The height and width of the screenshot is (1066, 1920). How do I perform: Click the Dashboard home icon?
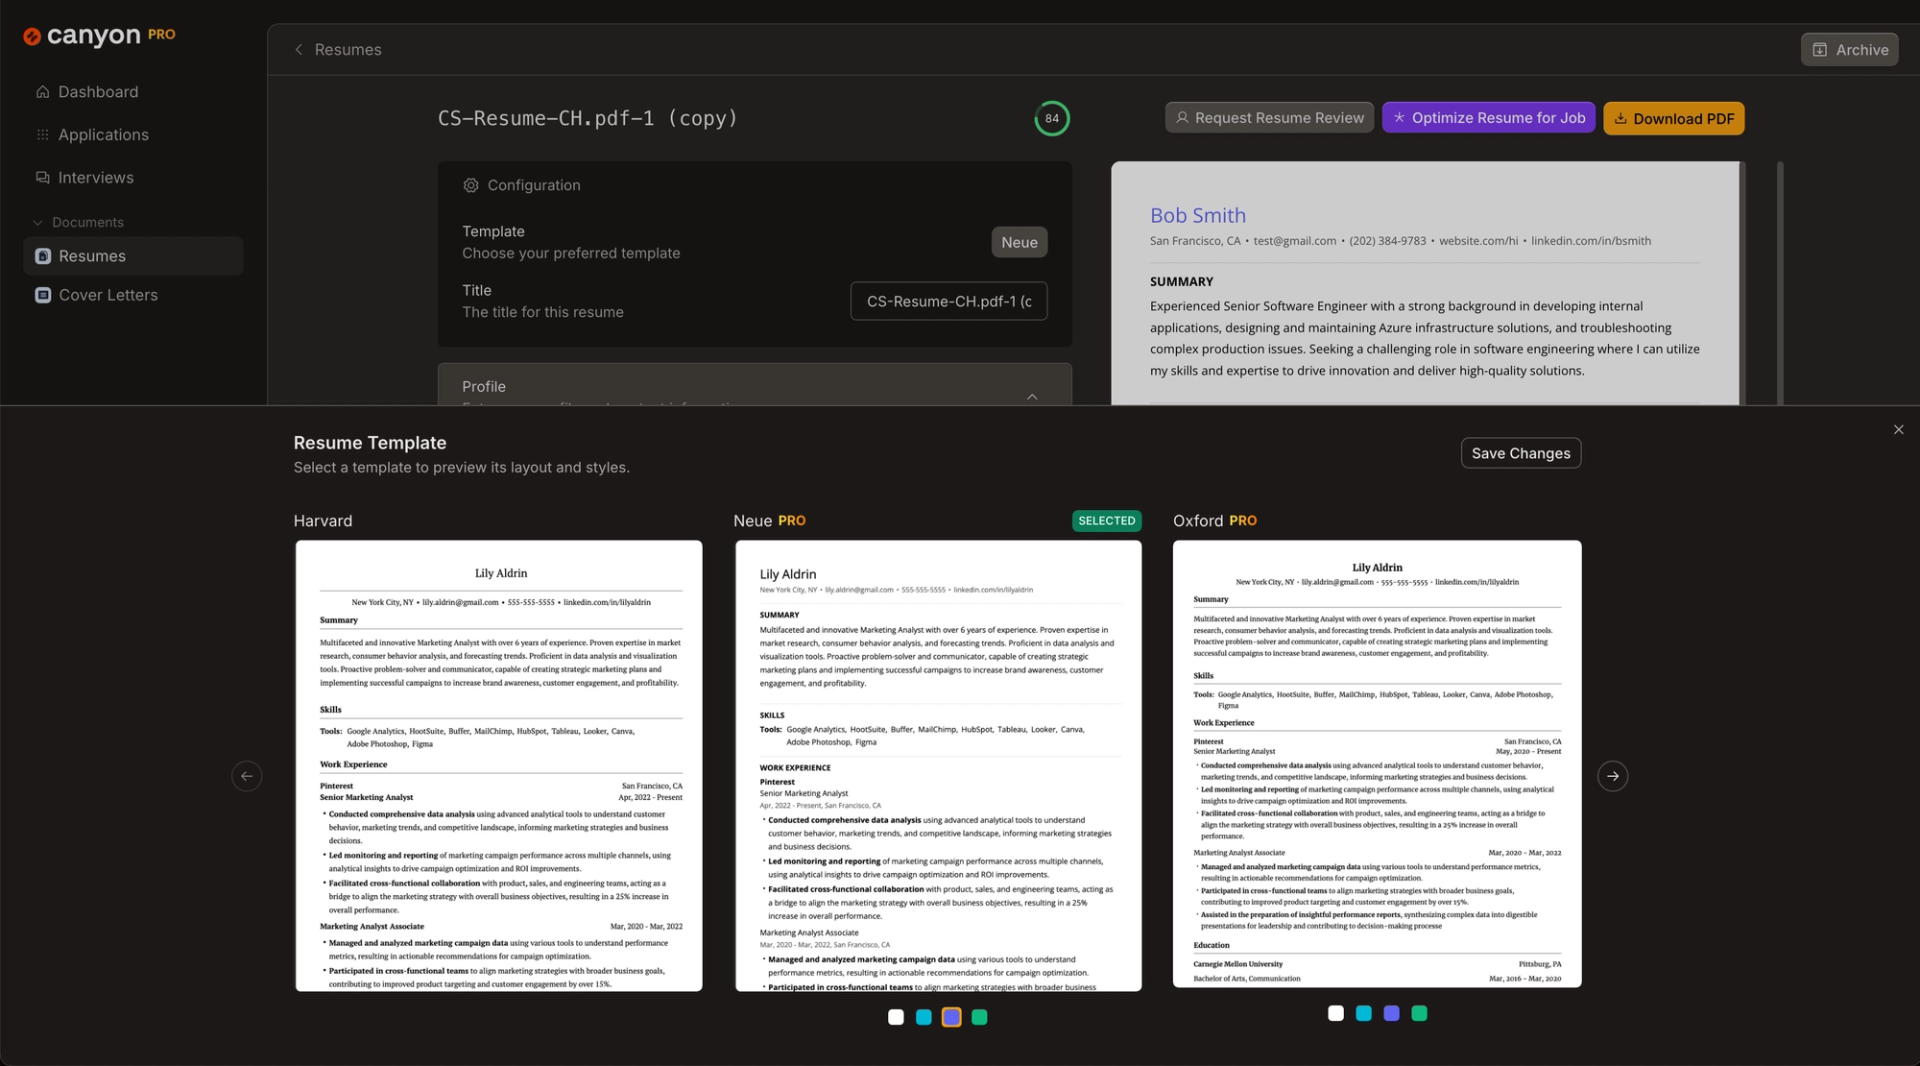click(x=43, y=92)
